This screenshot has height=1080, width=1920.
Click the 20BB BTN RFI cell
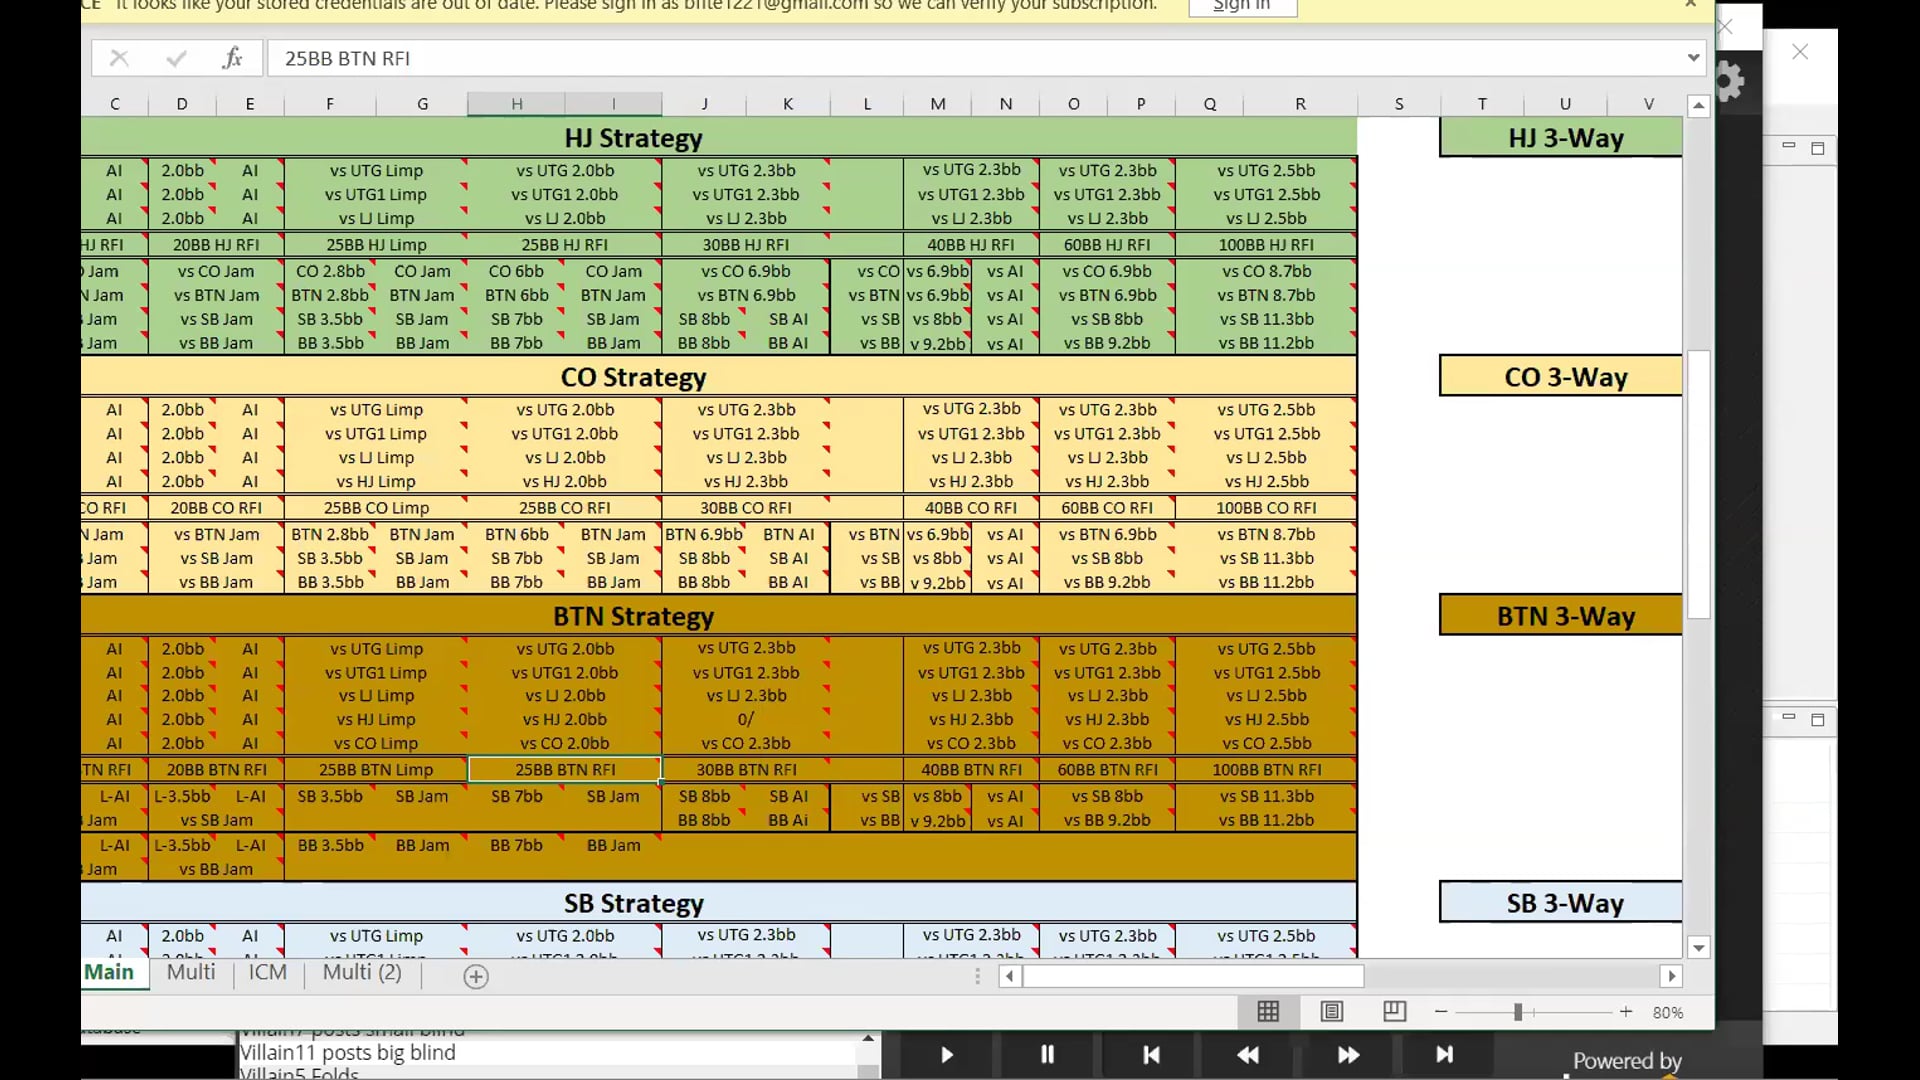coord(216,770)
